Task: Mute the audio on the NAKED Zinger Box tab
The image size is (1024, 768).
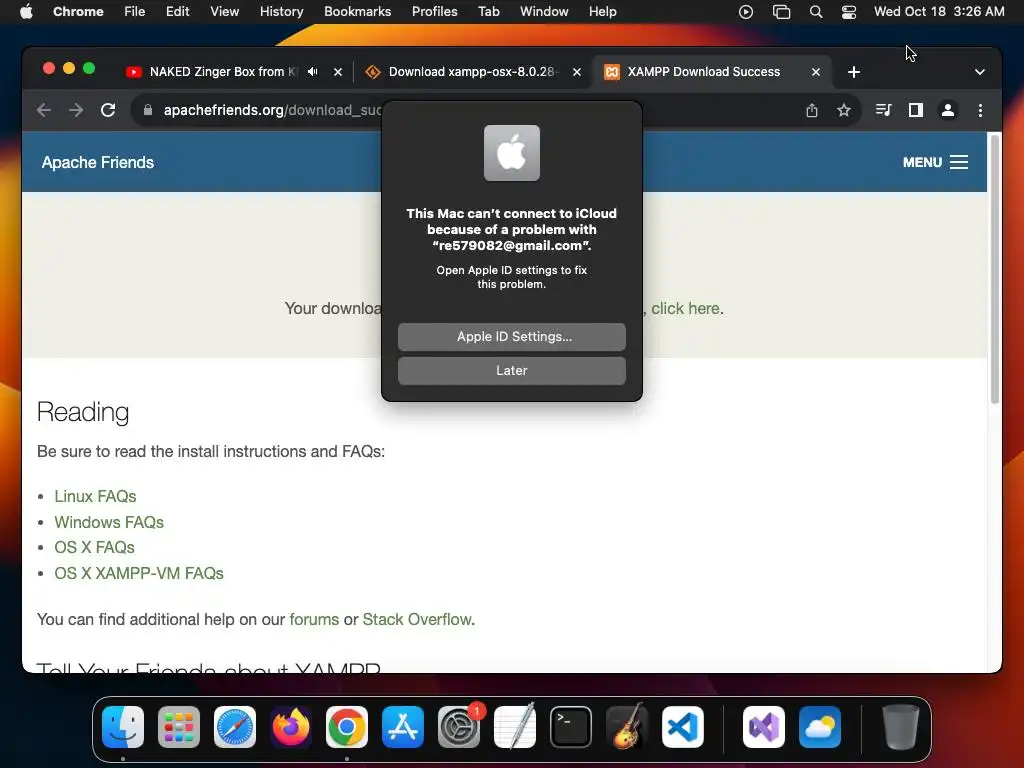Action: tap(313, 72)
